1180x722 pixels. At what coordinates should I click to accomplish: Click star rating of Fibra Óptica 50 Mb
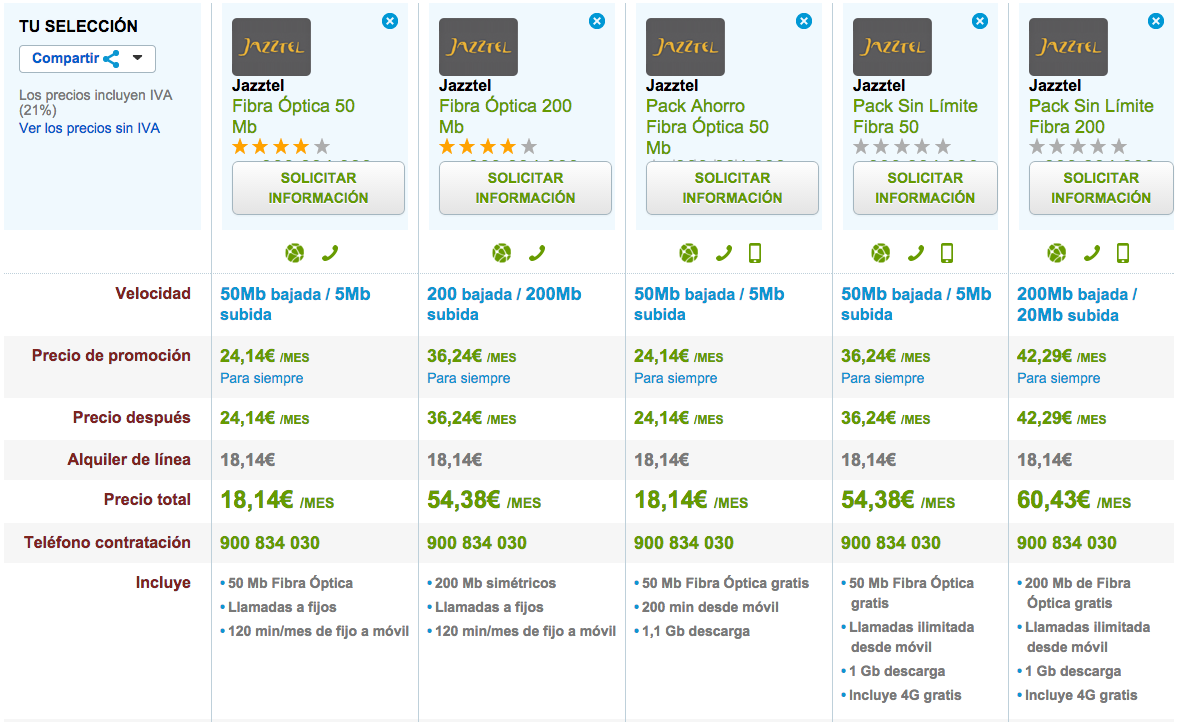pyautogui.click(x=281, y=147)
